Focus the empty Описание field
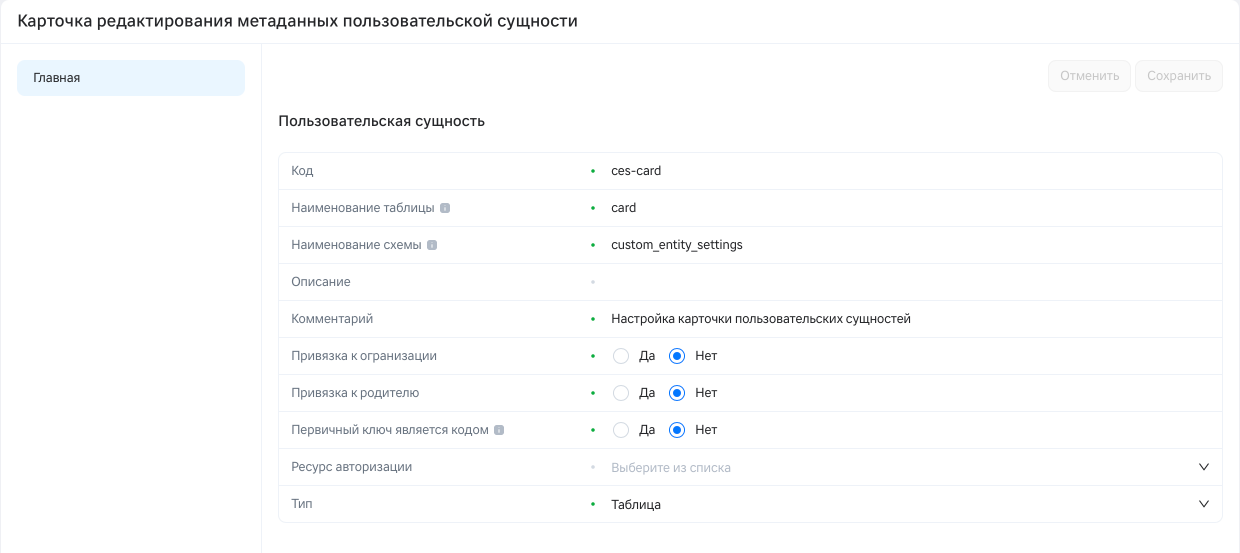This screenshot has height=553, width=1240. pos(910,282)
